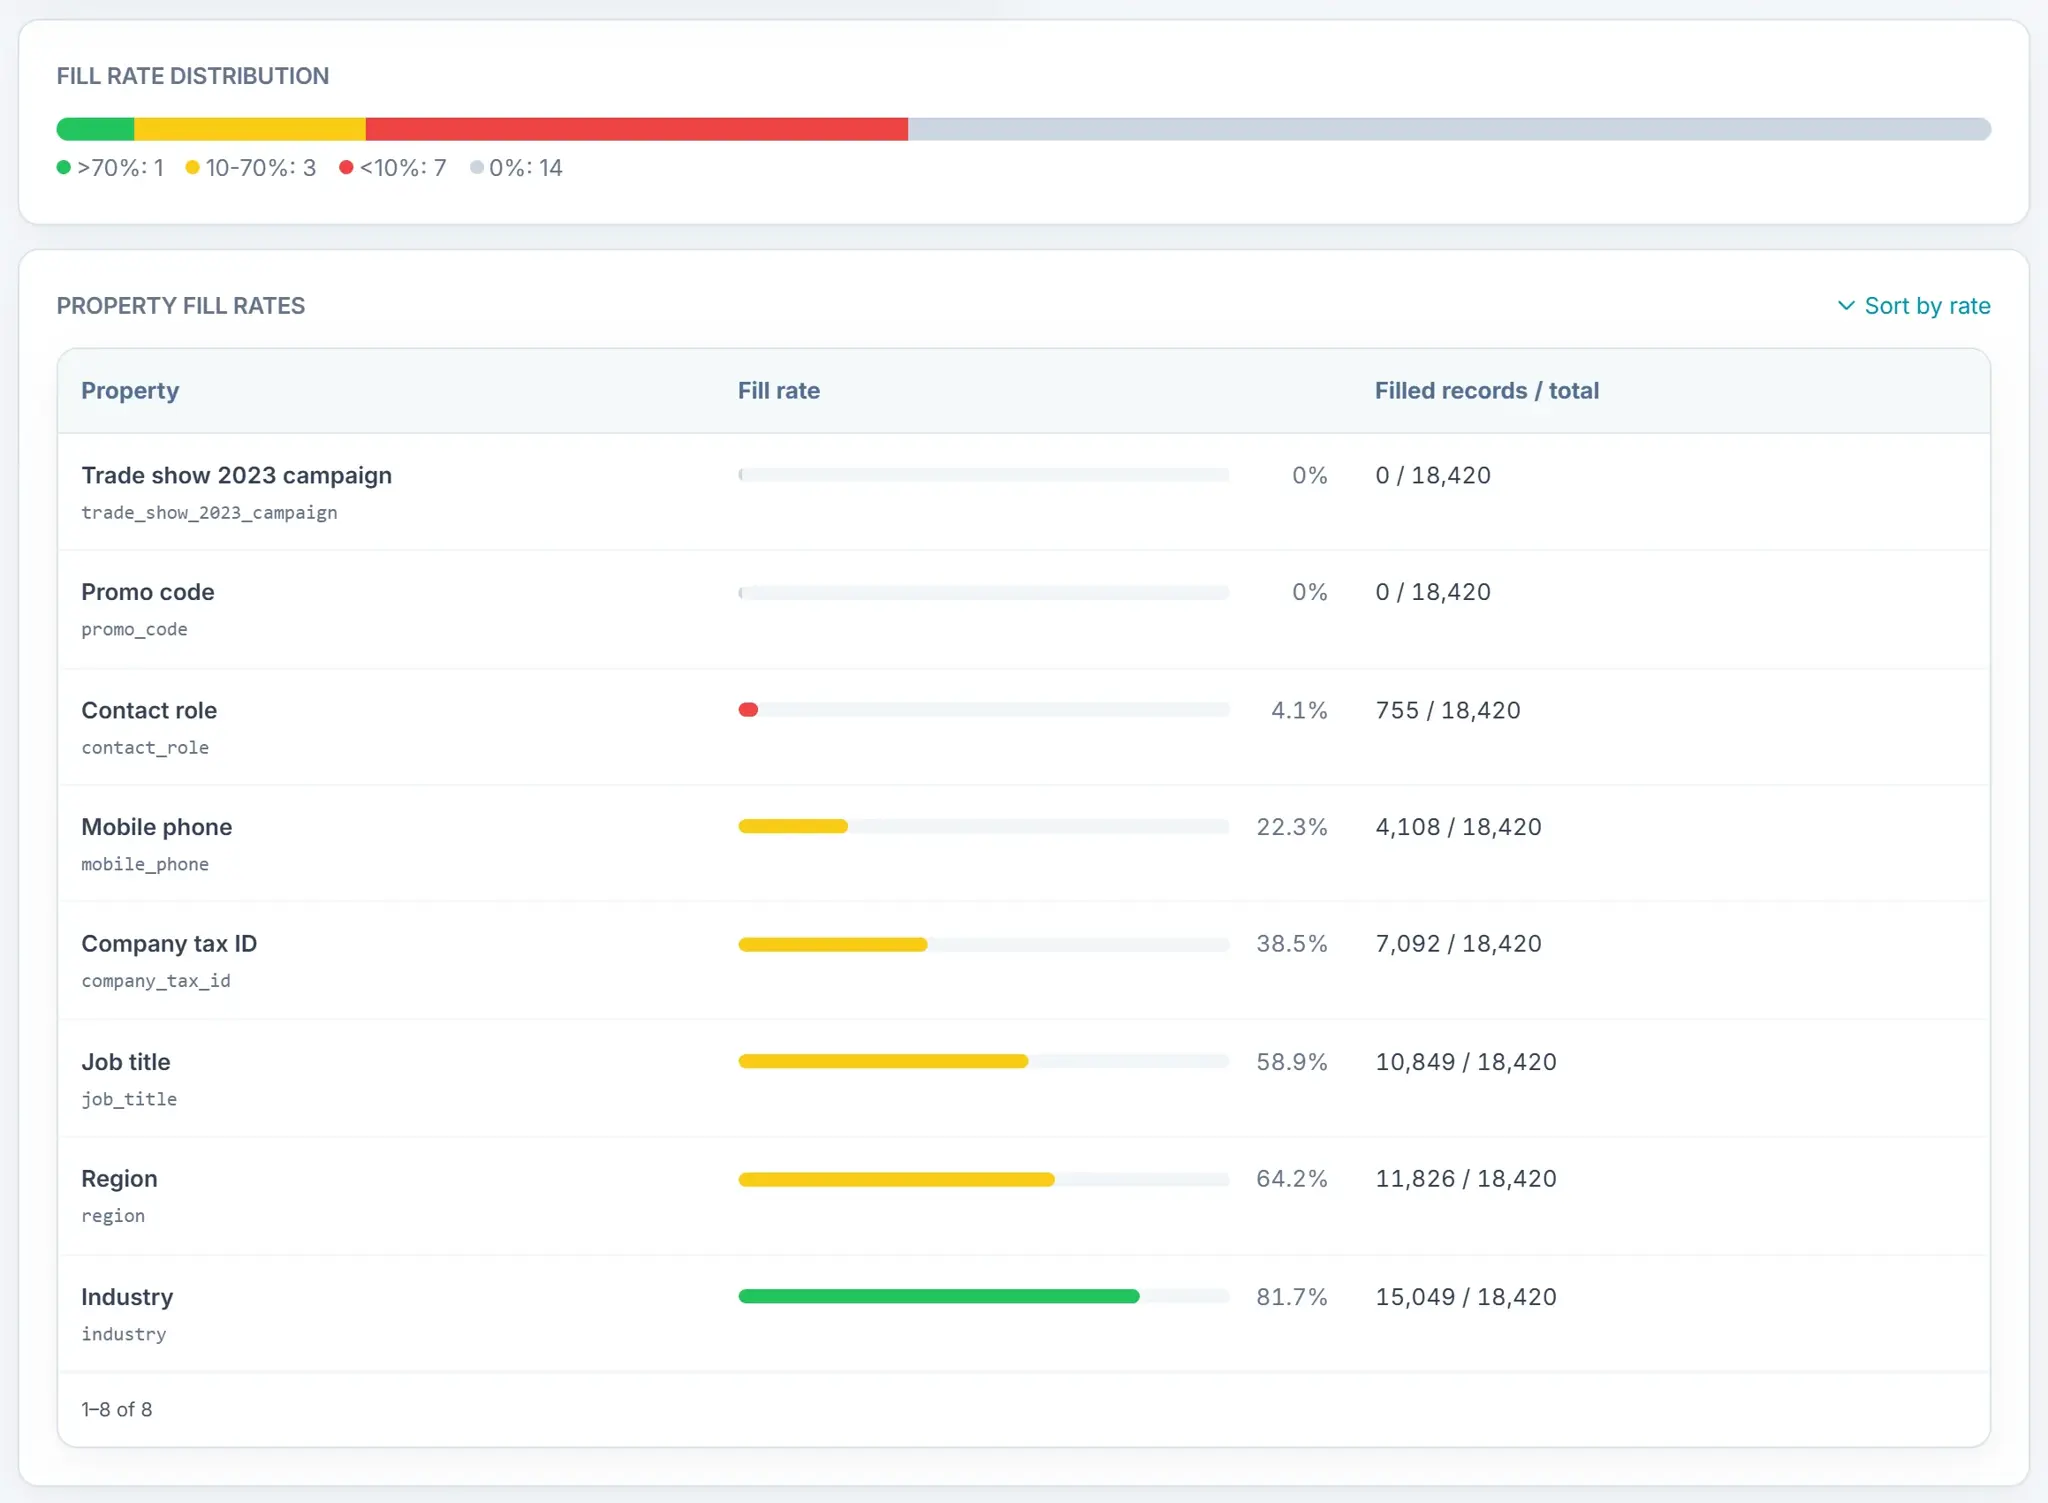Click the 1–8 of 8 pagination text
This screenshot has height=1503, width=2048.
pyautogui.click(x=117, y=1410)
